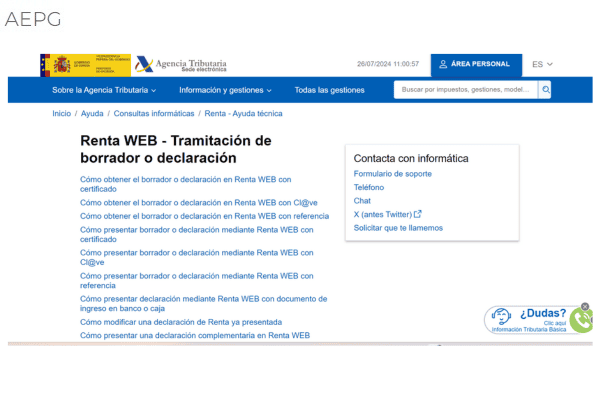This screenshot has width=600, height=400.
Task: Open the ES language dropdown
Action: (542, 64)
